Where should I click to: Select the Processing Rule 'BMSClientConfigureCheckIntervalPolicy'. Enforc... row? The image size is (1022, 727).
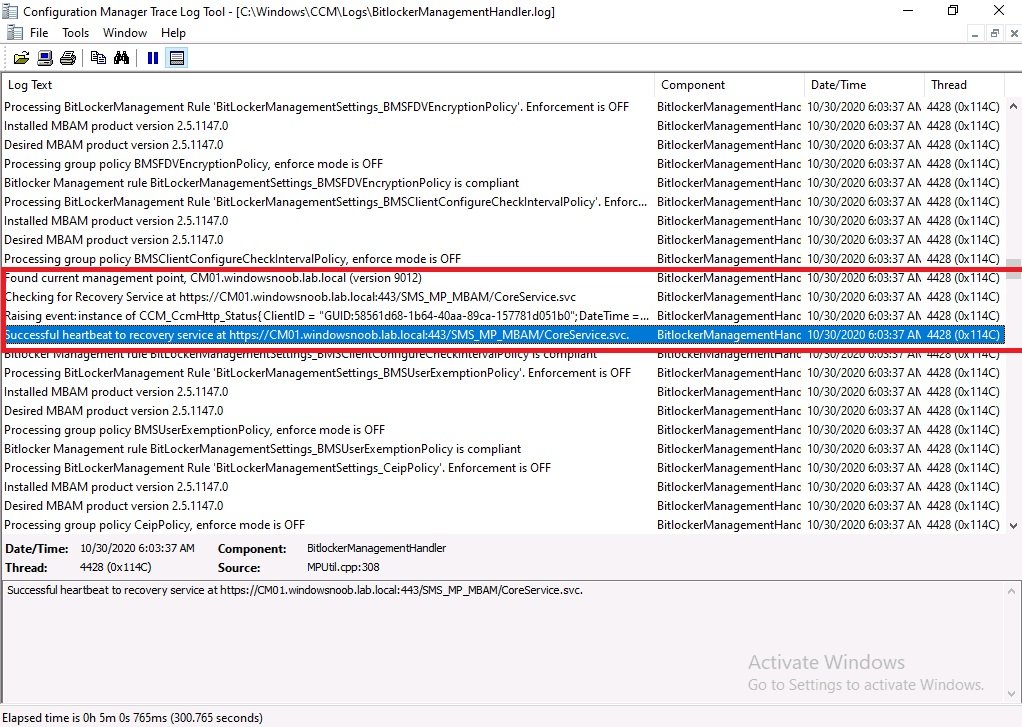pos(503,201)
